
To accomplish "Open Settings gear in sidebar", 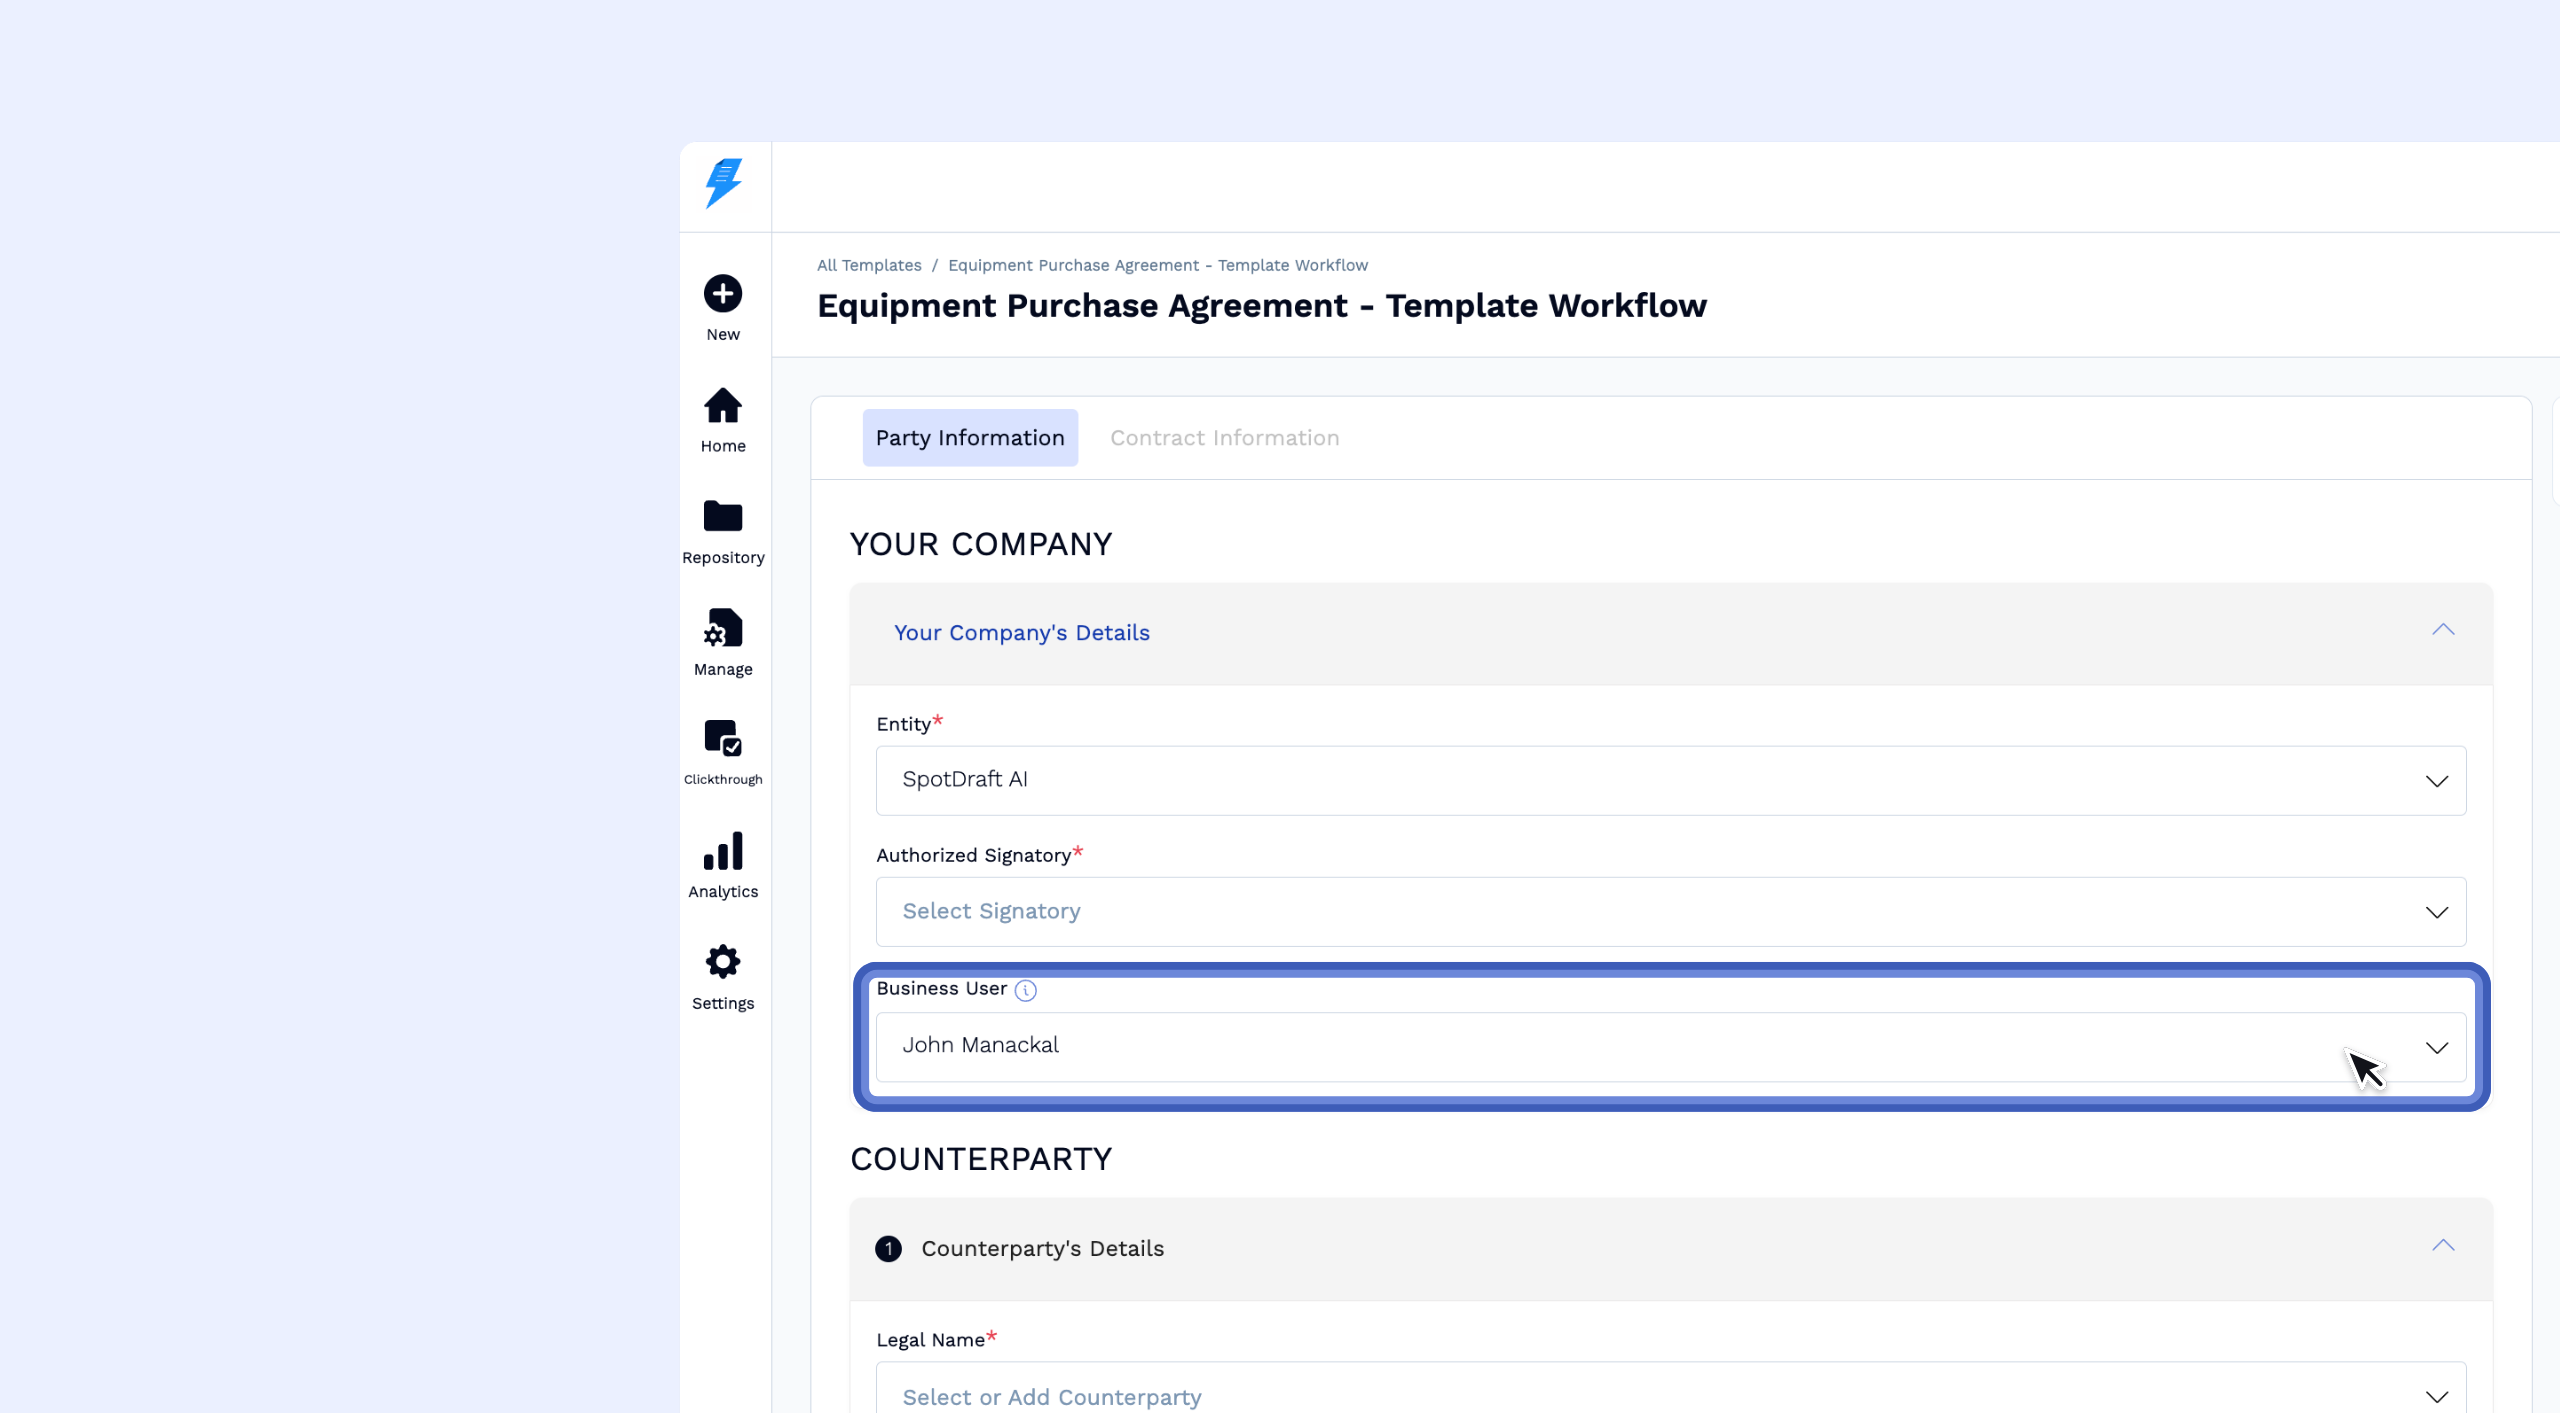I will [723, 963].
